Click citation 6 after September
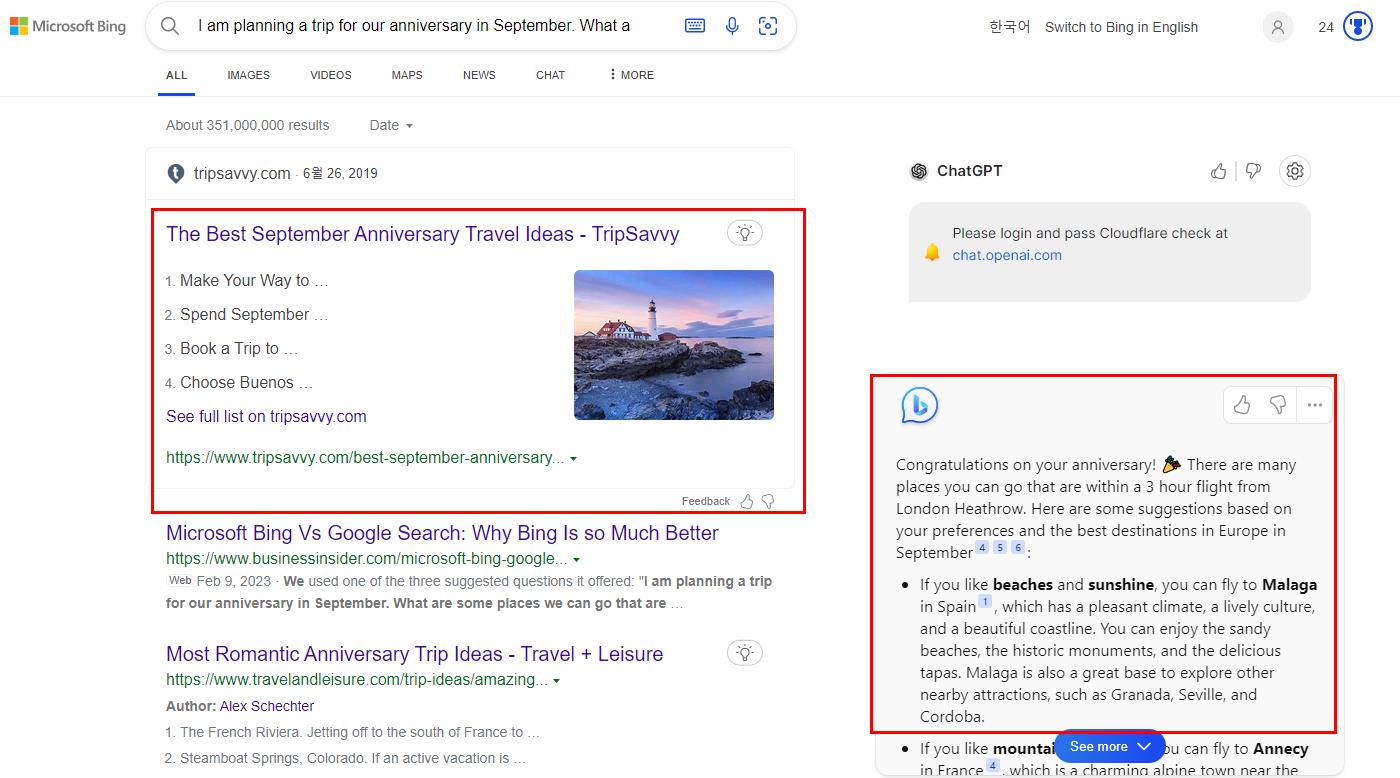Screen dimensions: 1400x778 click(1018, 547)
